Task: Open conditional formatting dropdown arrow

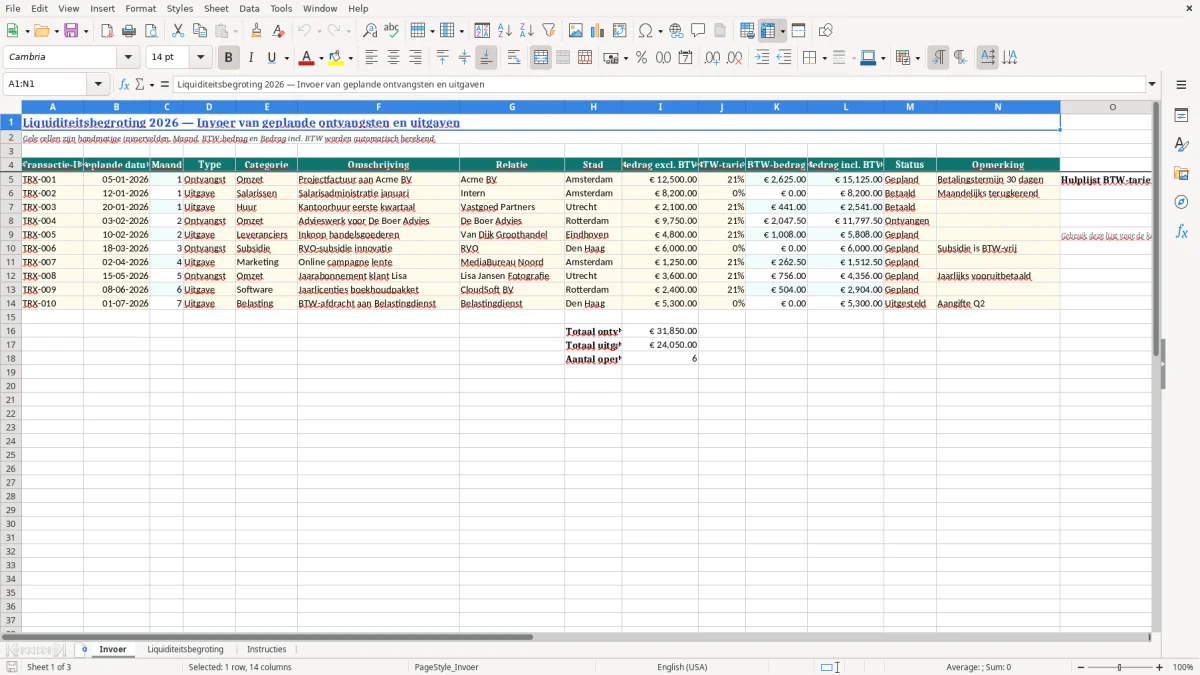Action: (x=917, y=58)
